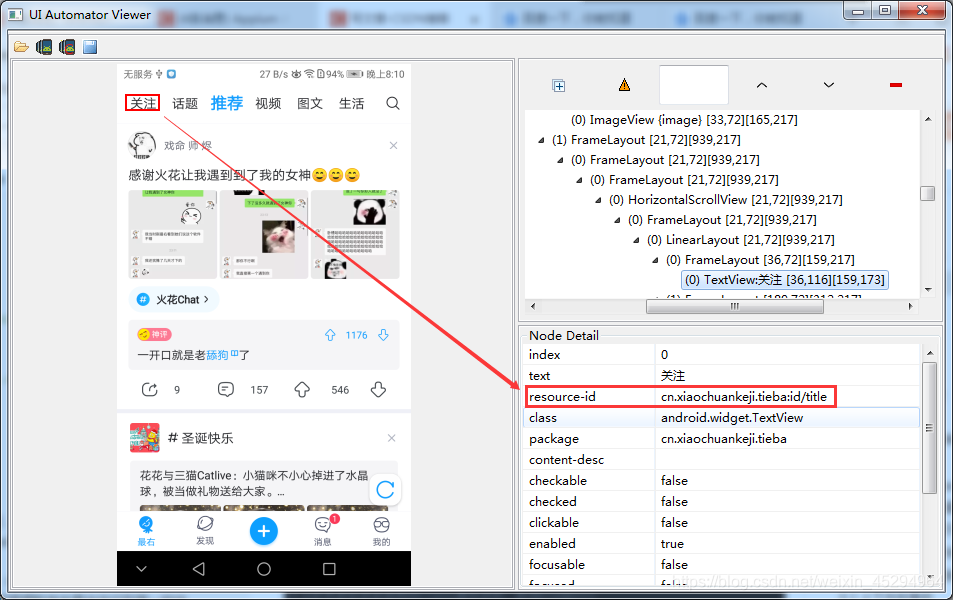Tap the post downvote icon after 546
Screen dimensions: 953x600
tap(378, 390)
